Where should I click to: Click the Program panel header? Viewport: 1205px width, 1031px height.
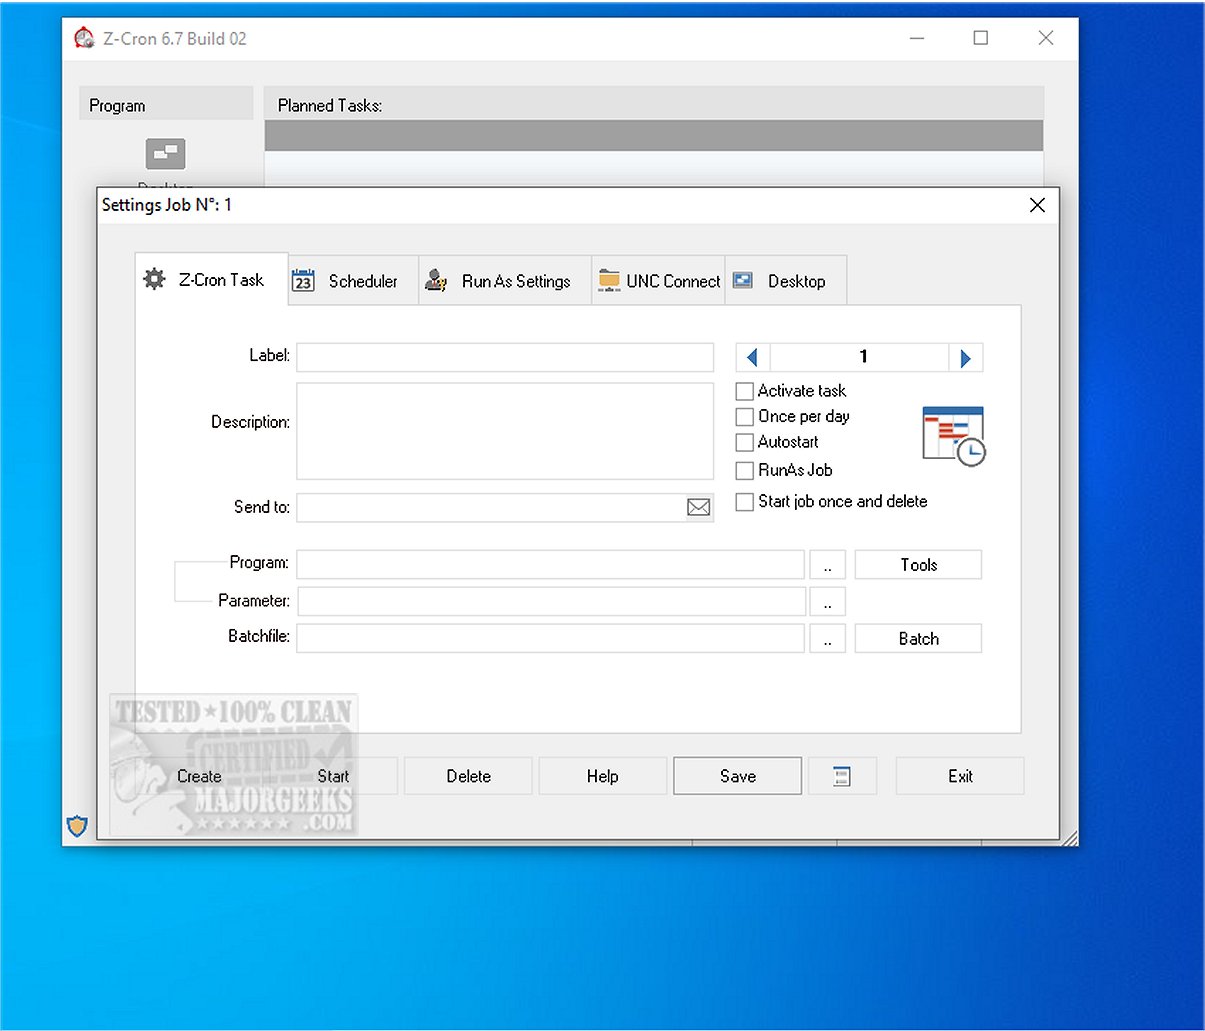pos(166,105)
